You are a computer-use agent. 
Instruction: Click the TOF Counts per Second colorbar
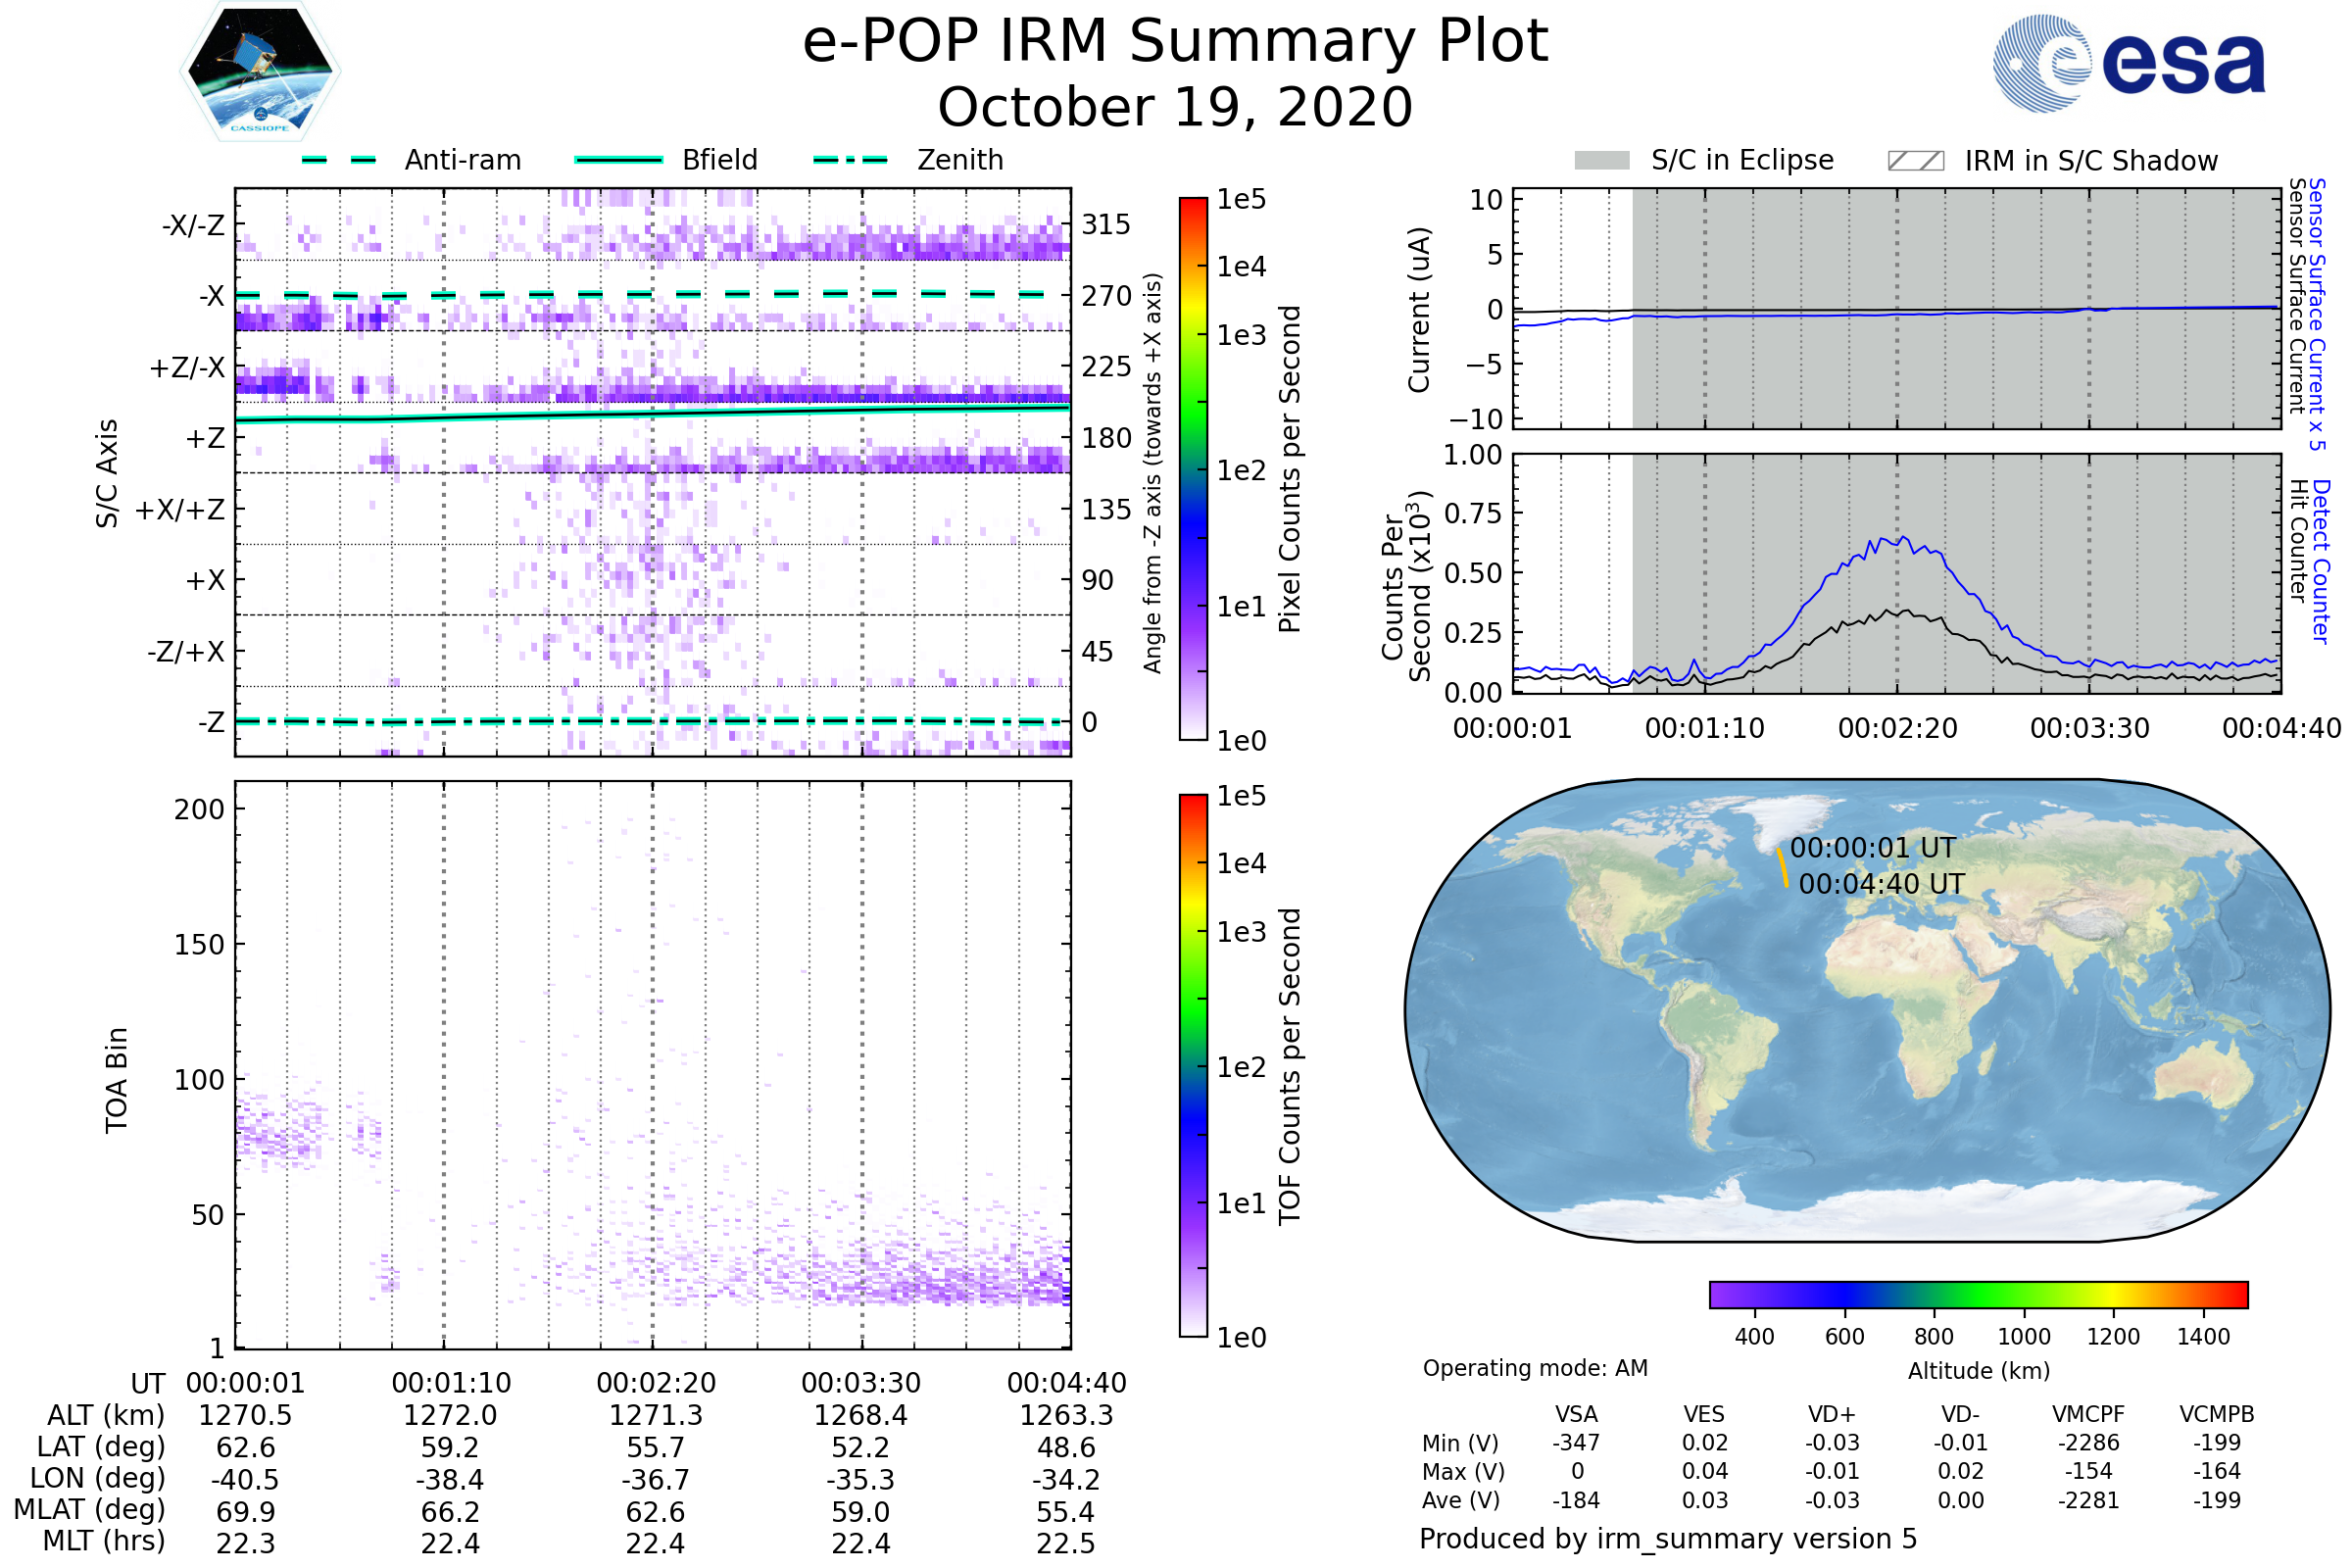1193,1065
